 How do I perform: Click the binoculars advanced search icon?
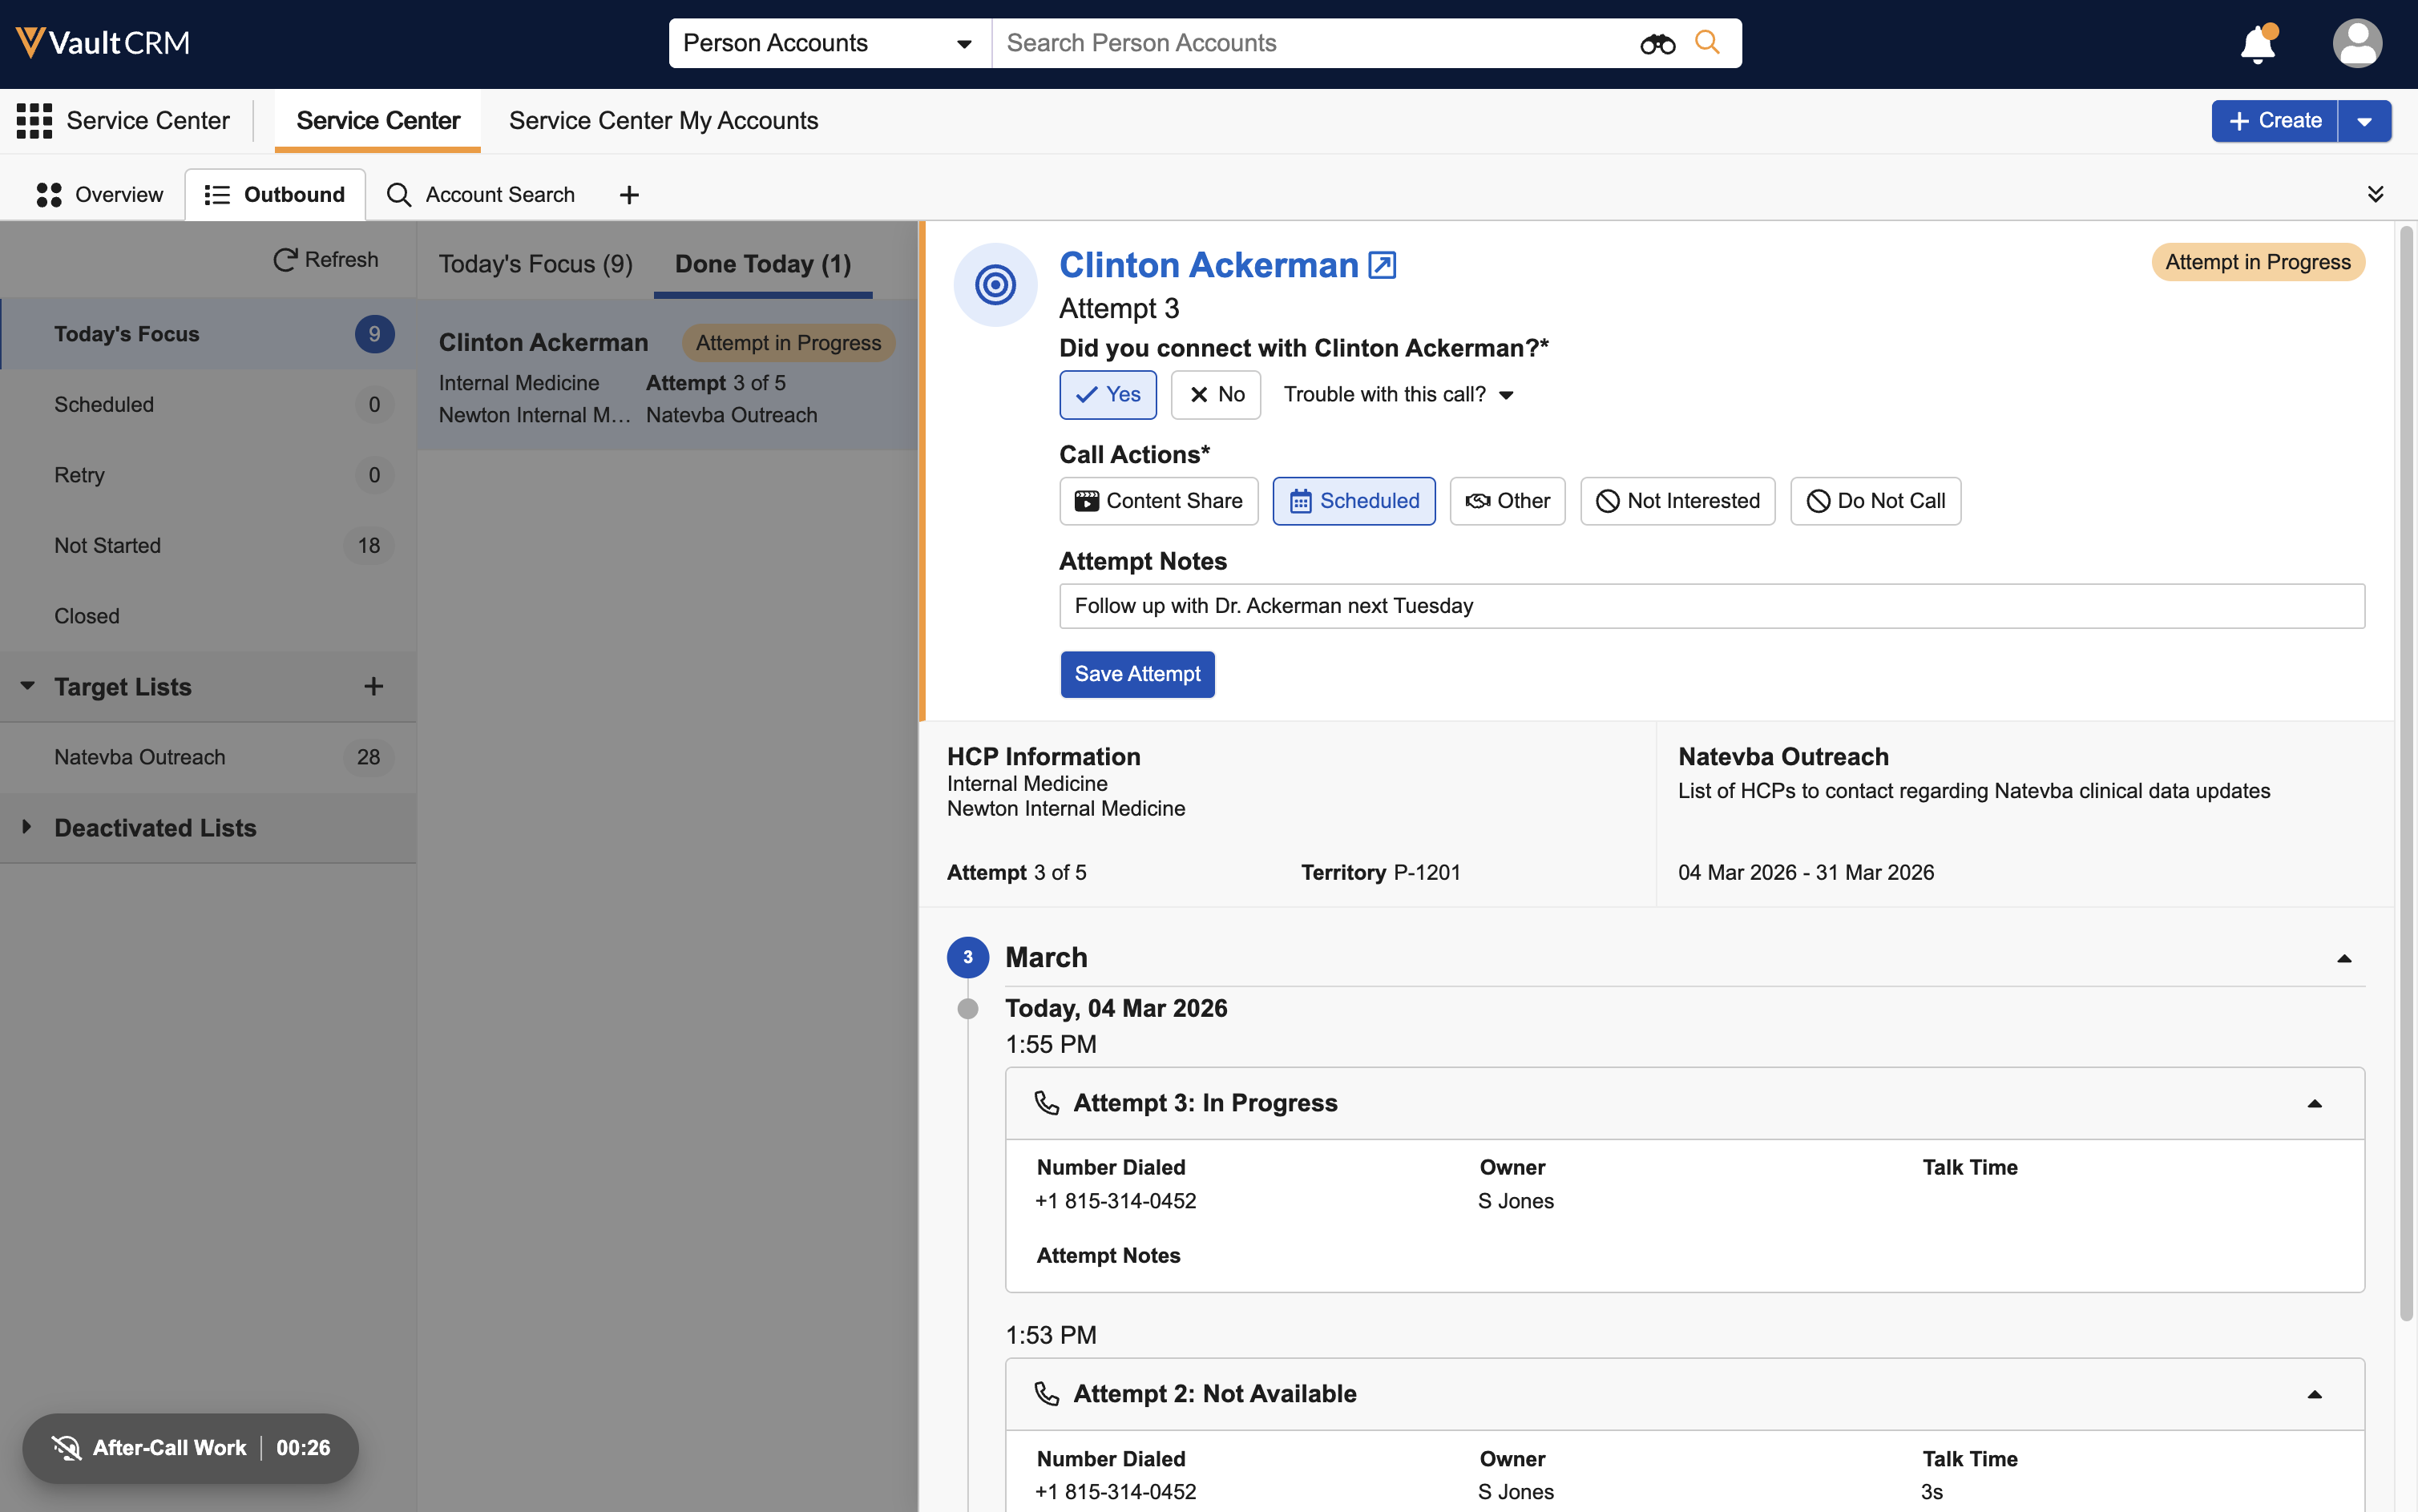point(1657,44)
